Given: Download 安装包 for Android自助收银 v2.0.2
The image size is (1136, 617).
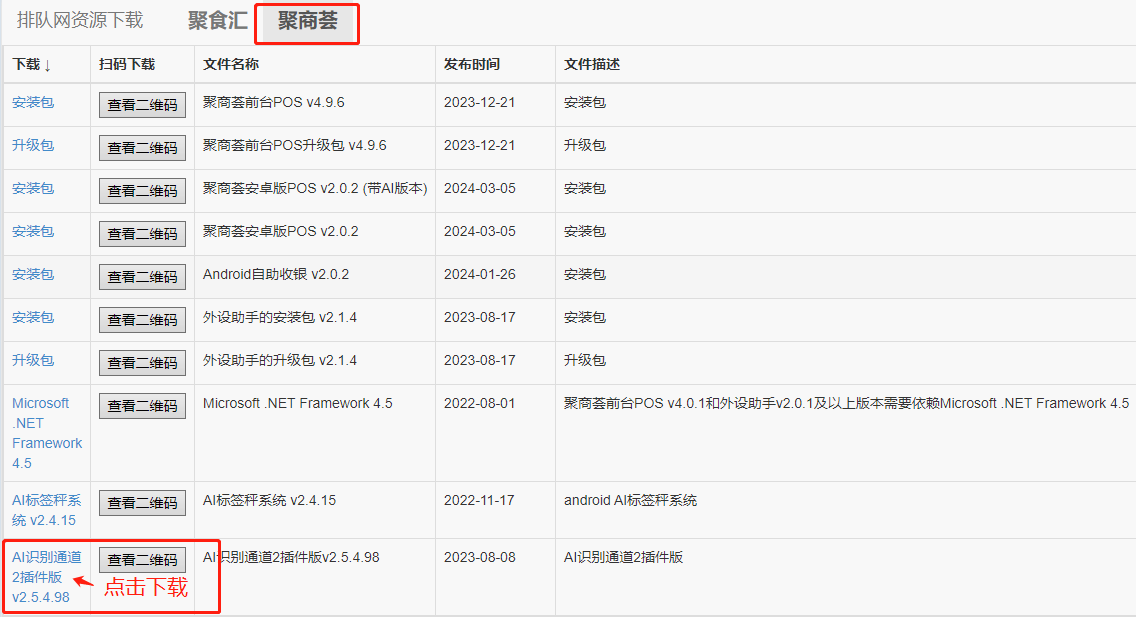Looking at the screenshot, I should (x=33, y=274).
